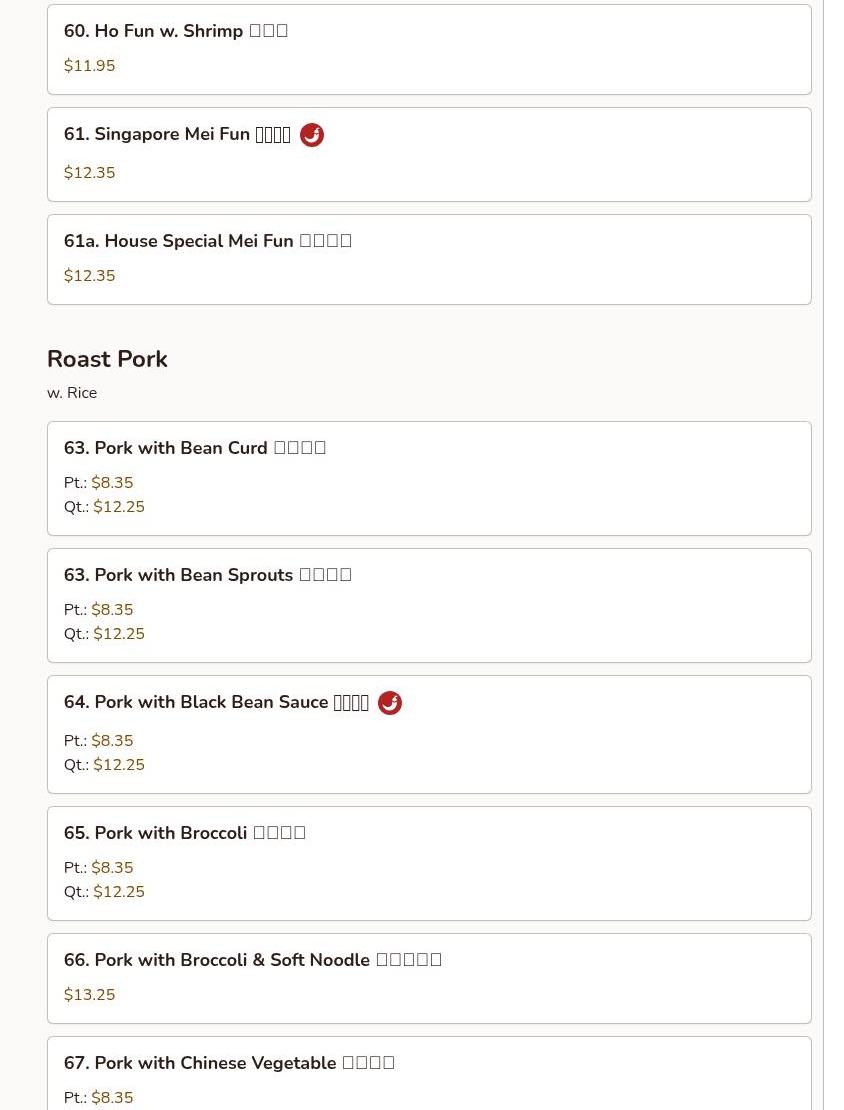844x1110 pixels.
Task: Click $13.25 price for Broccoli Soft Noodle
Action: click(x=90, y=995)
